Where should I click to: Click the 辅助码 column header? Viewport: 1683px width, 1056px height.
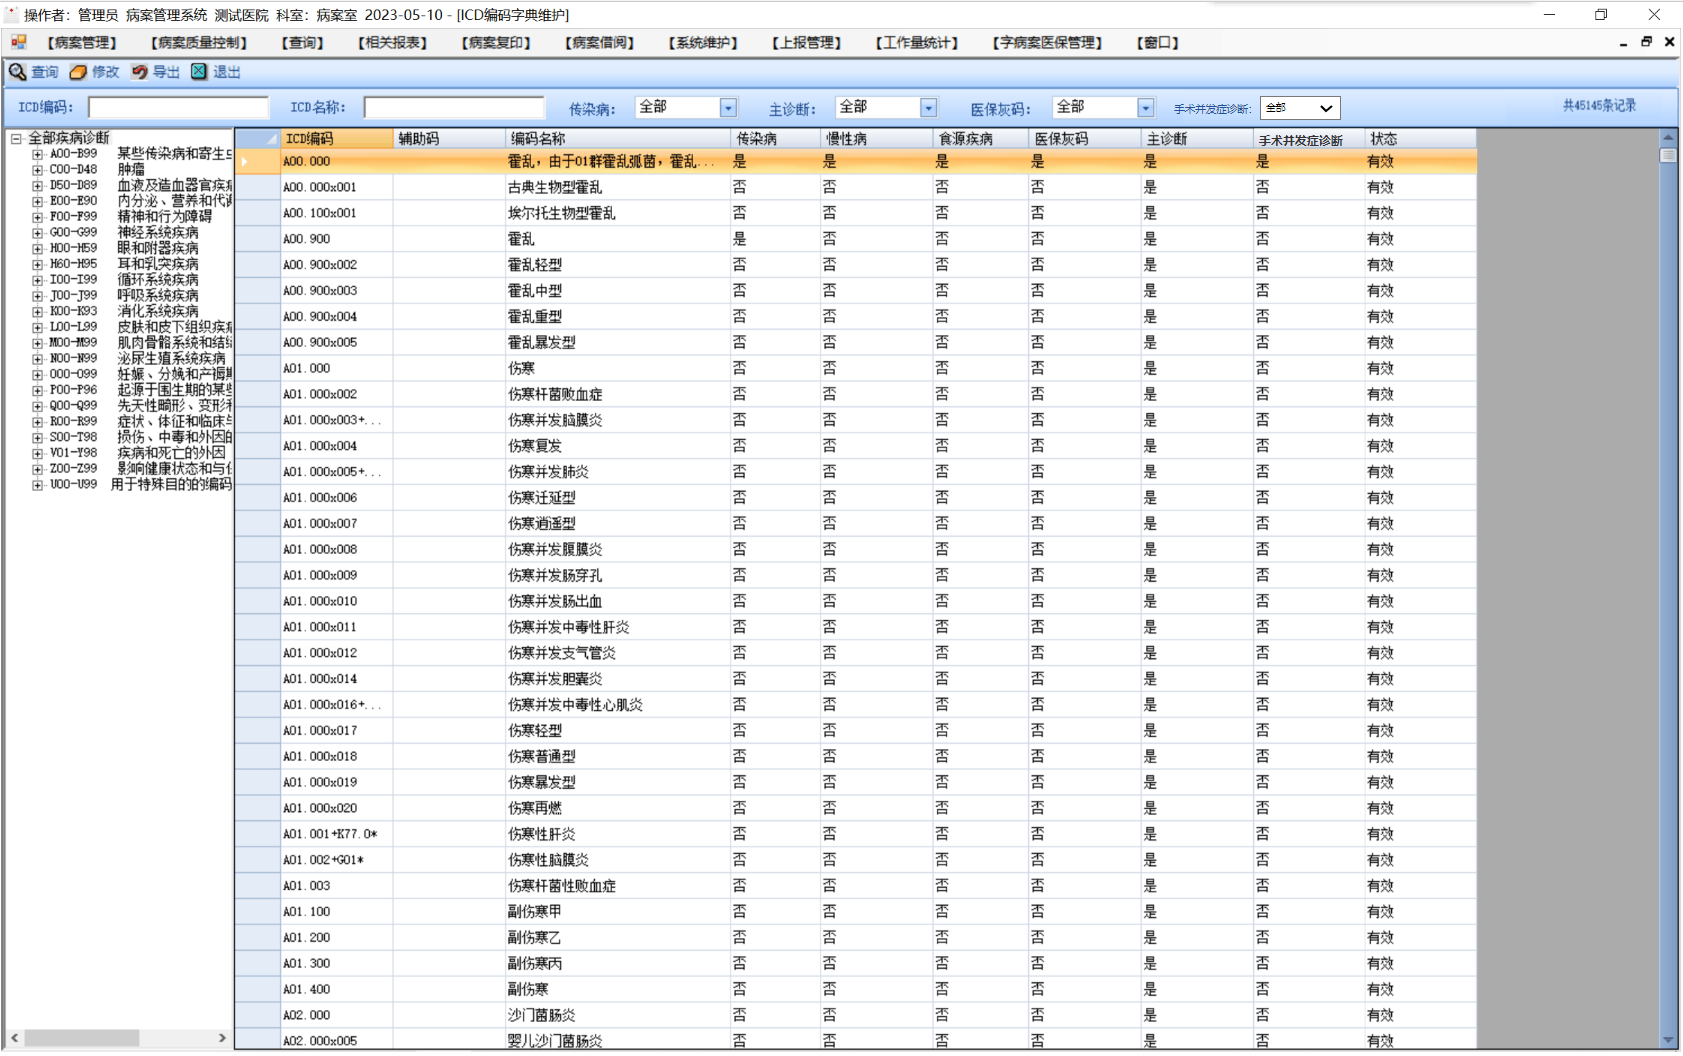449,139
